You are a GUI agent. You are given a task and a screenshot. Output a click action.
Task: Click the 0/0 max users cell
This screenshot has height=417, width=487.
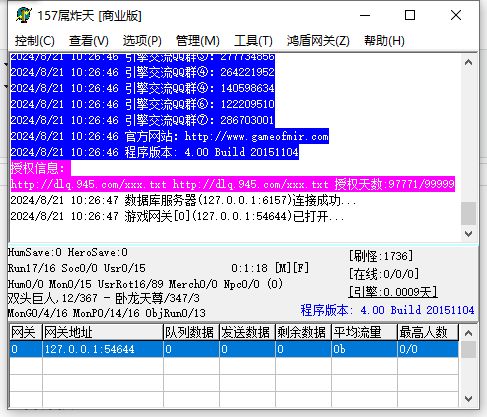428,349
